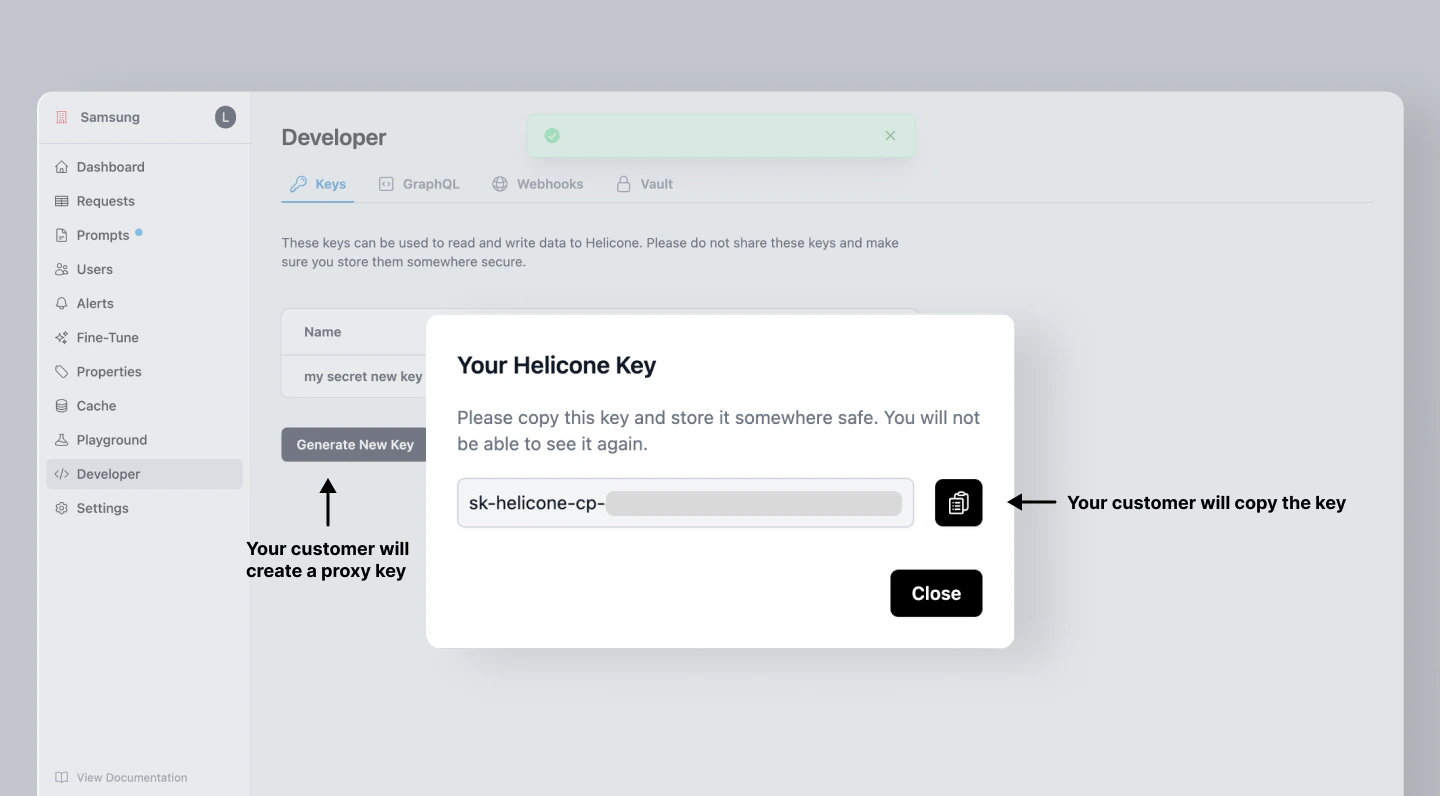Open the Cache page
The width and height of the screenshot is (1440, 796).
[96, 406]
